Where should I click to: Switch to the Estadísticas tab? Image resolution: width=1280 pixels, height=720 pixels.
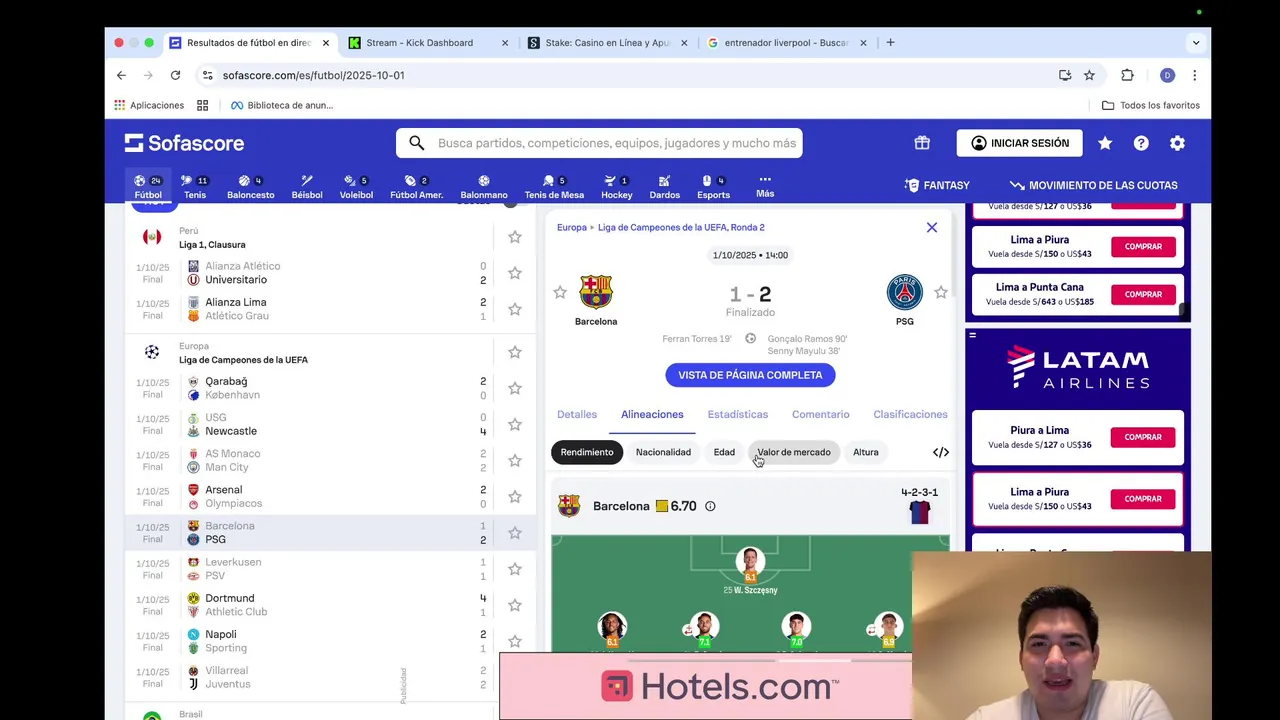click(738, 414)
